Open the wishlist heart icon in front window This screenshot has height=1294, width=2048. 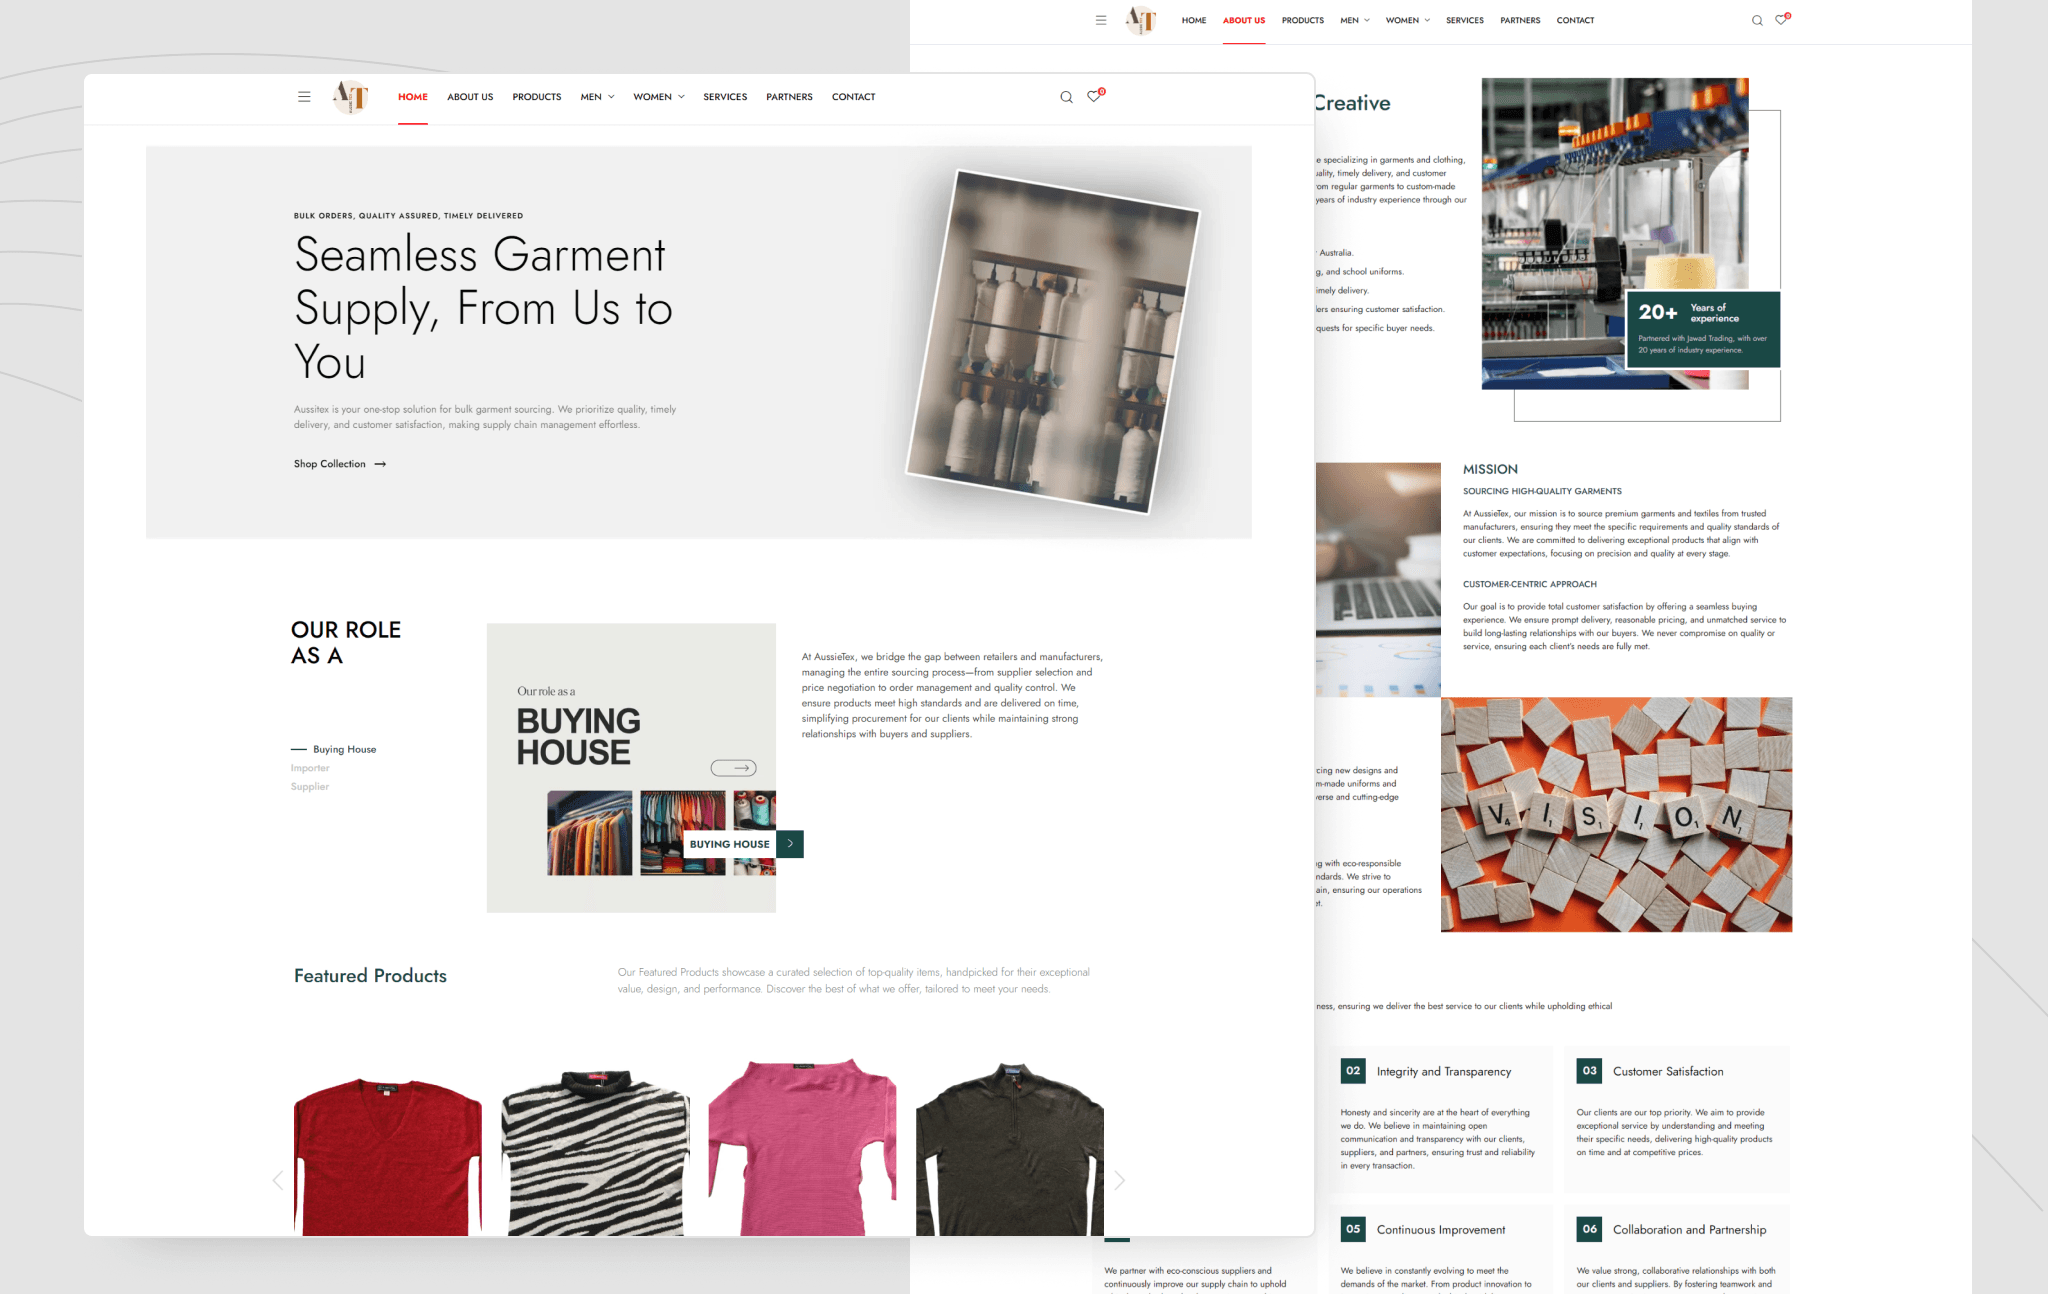(x=1094, y=97)
